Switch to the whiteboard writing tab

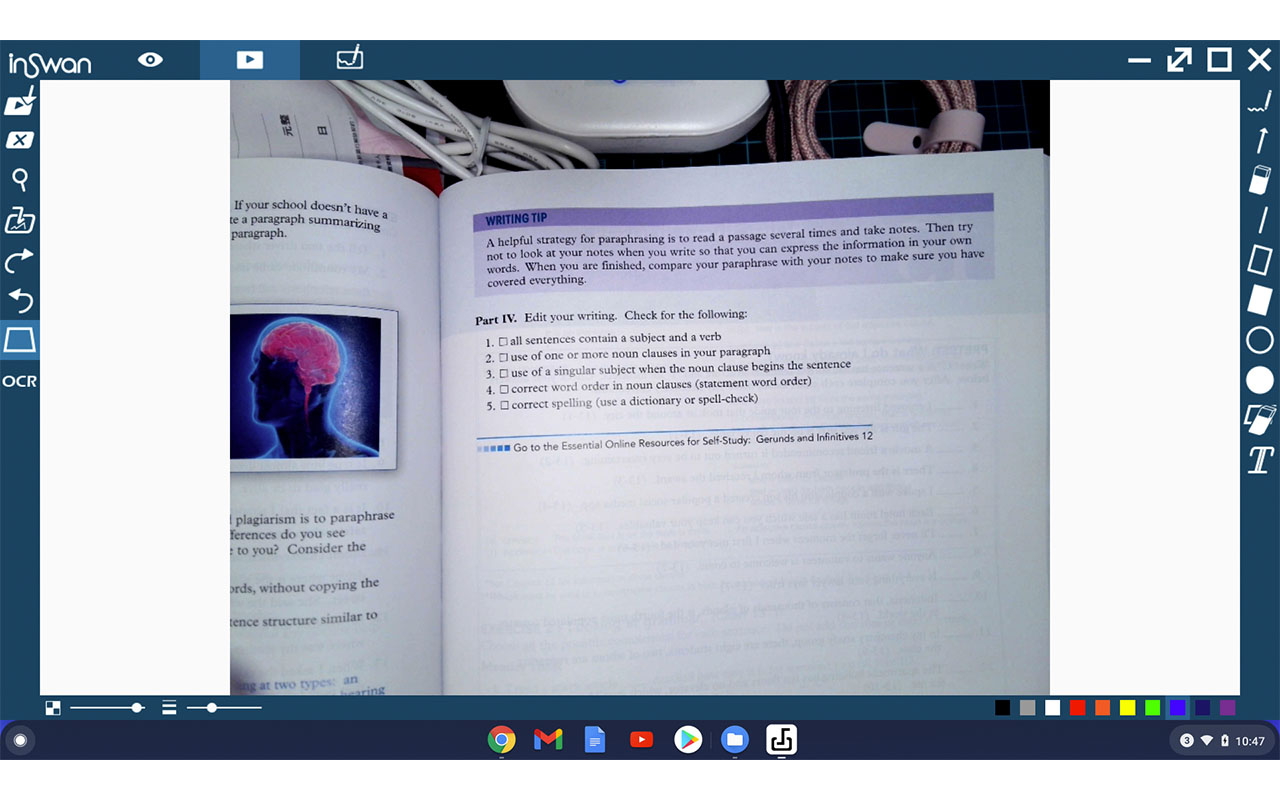[x=349, y=59]
